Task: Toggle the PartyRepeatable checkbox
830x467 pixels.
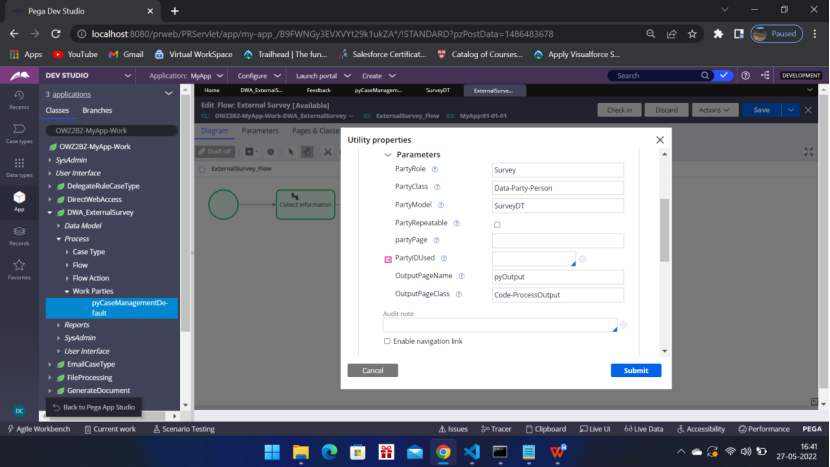Action: (x=497, y=224)
